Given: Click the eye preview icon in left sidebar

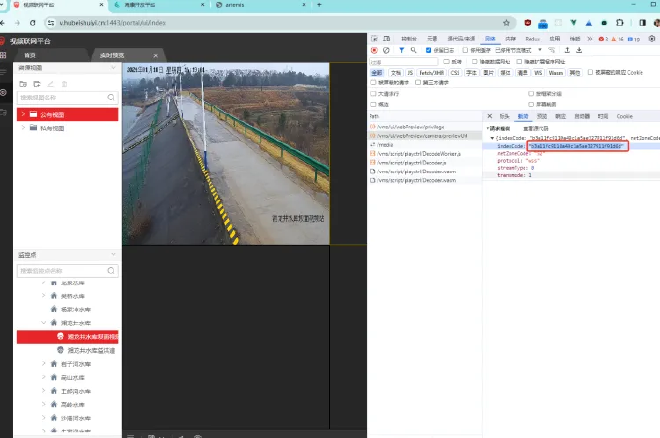Looking at the screenshot, I should pos(3,92).
